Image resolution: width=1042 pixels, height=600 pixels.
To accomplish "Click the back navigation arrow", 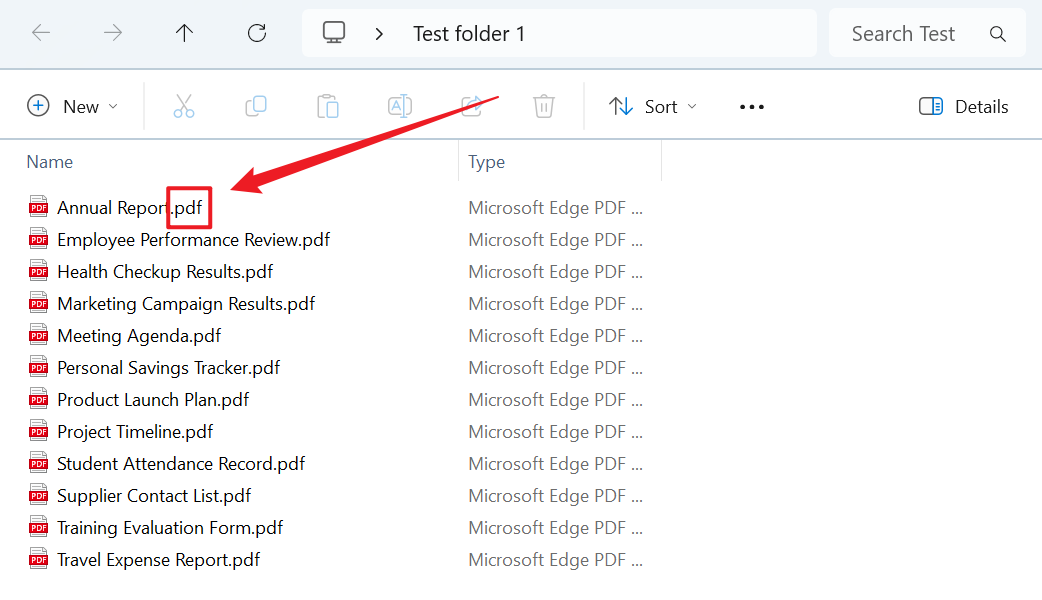I will tap(41, 32).
